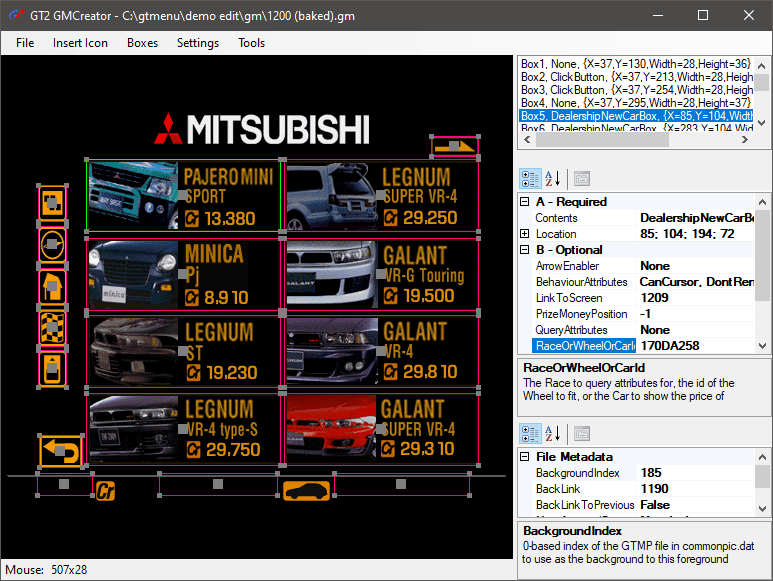The height and width of the screenshot is (581, 773).
Task: Click Alphabetical sort icon above File Metadata
Action: tap(552, 434)
